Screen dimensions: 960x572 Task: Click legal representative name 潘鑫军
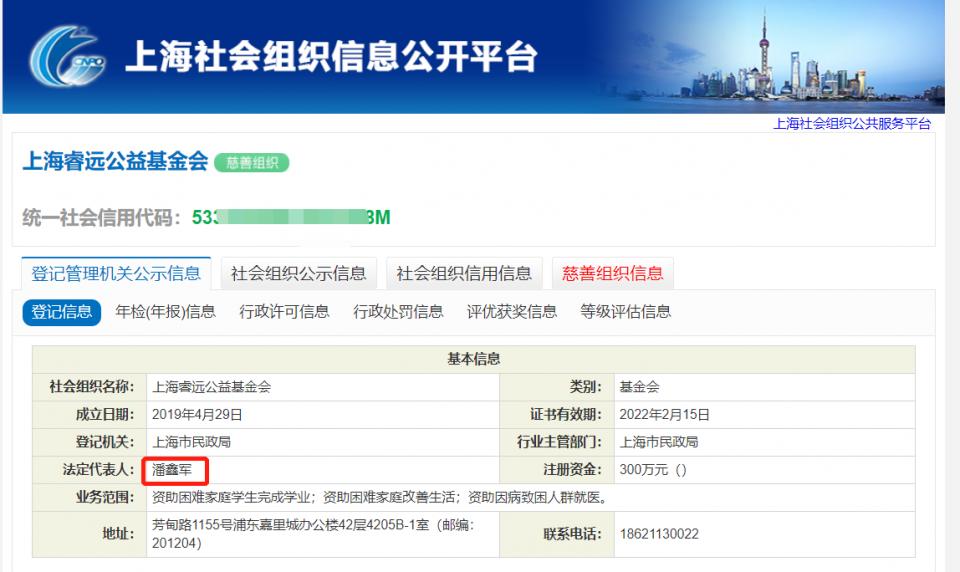(172, 470)
